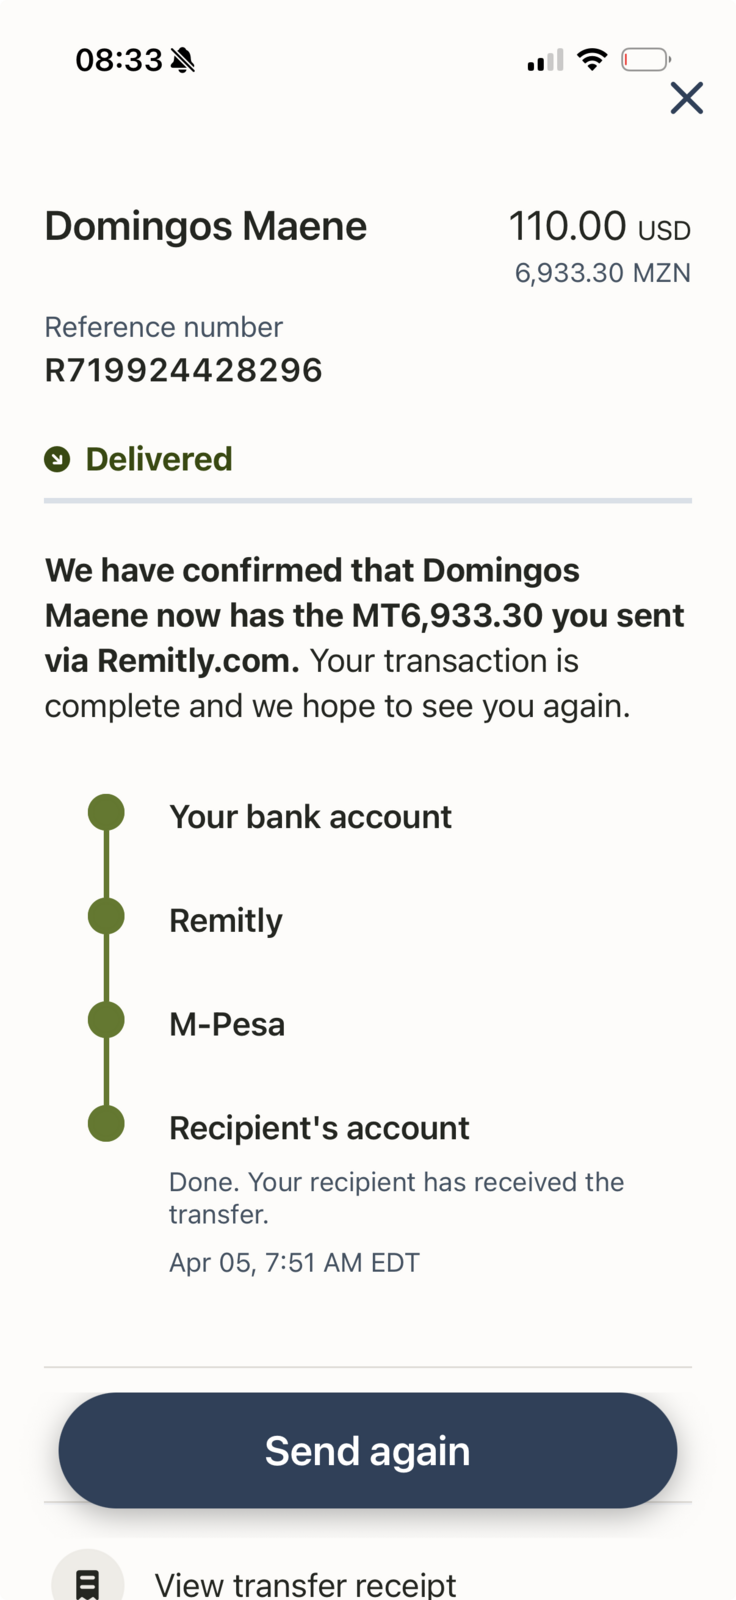Close the transfer details screen
Viewport: 736px width, 1600px height.
(x=686, y=98)
